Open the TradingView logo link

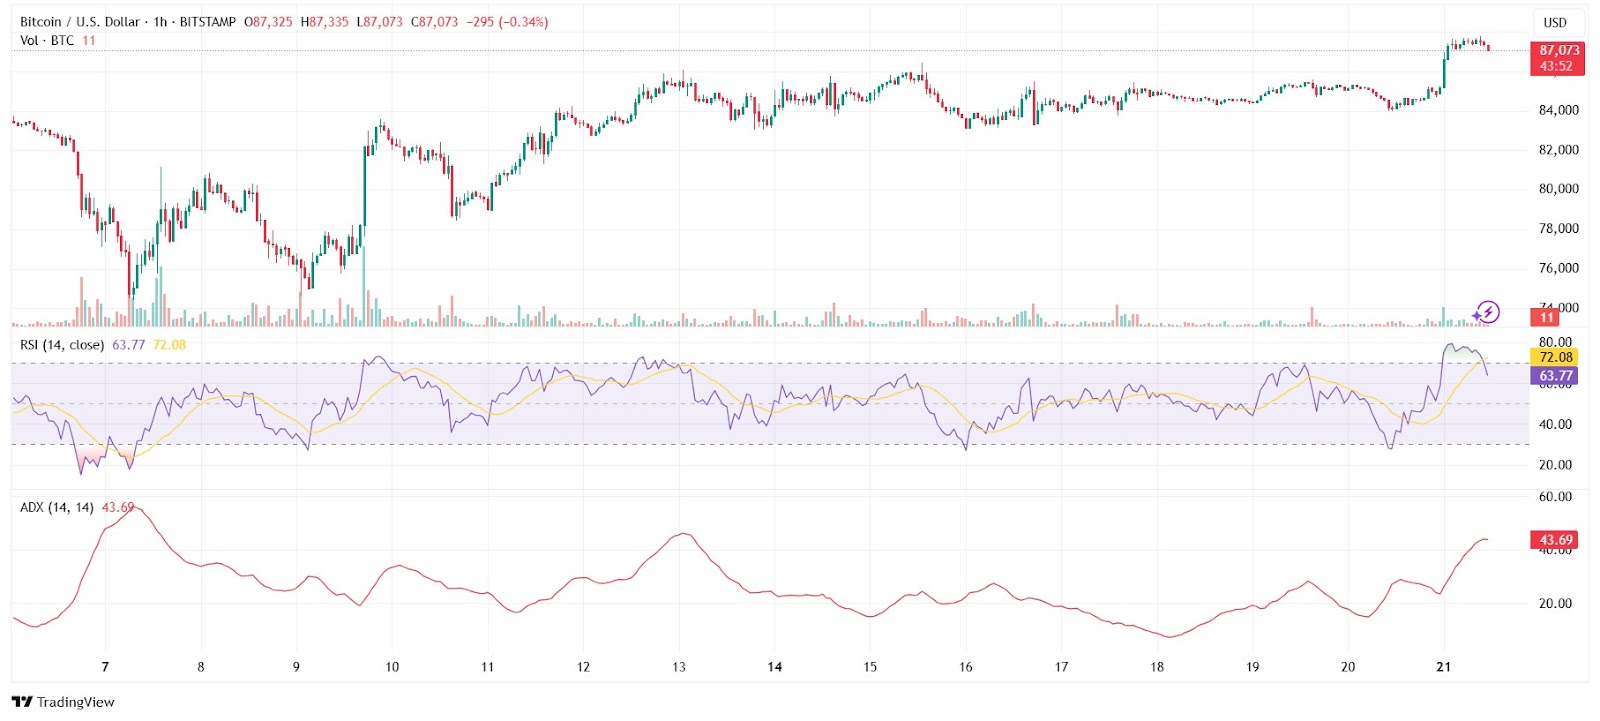tap(63, 702)
